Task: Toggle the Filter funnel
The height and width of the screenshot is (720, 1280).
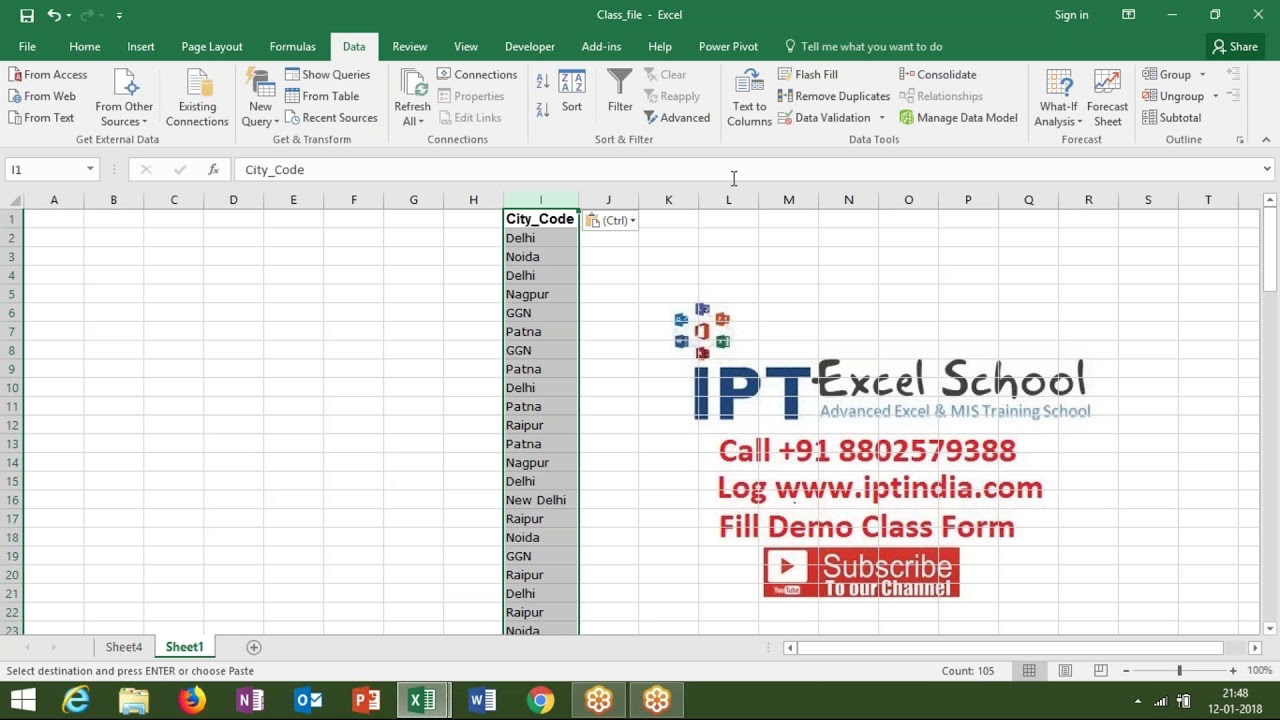Action: [x=620, y=91]
